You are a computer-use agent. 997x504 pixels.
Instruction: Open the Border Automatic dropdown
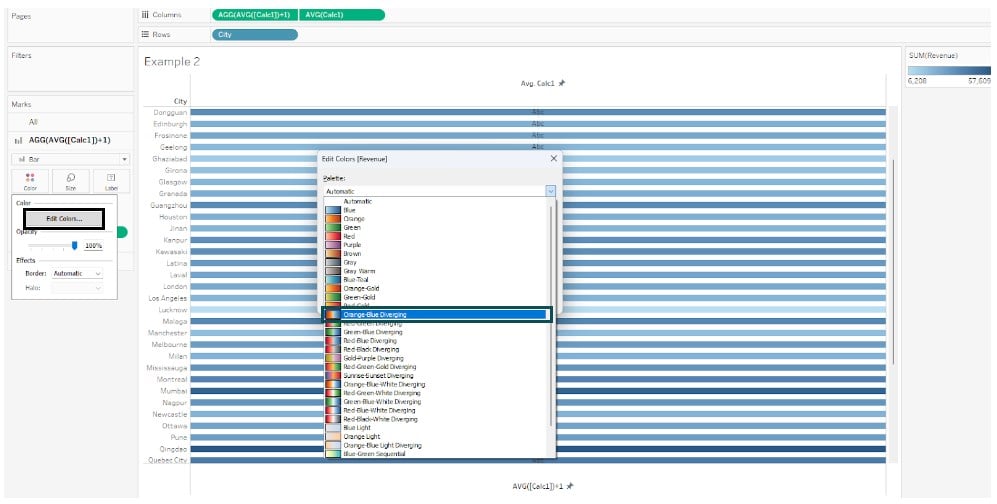[97, 273]
